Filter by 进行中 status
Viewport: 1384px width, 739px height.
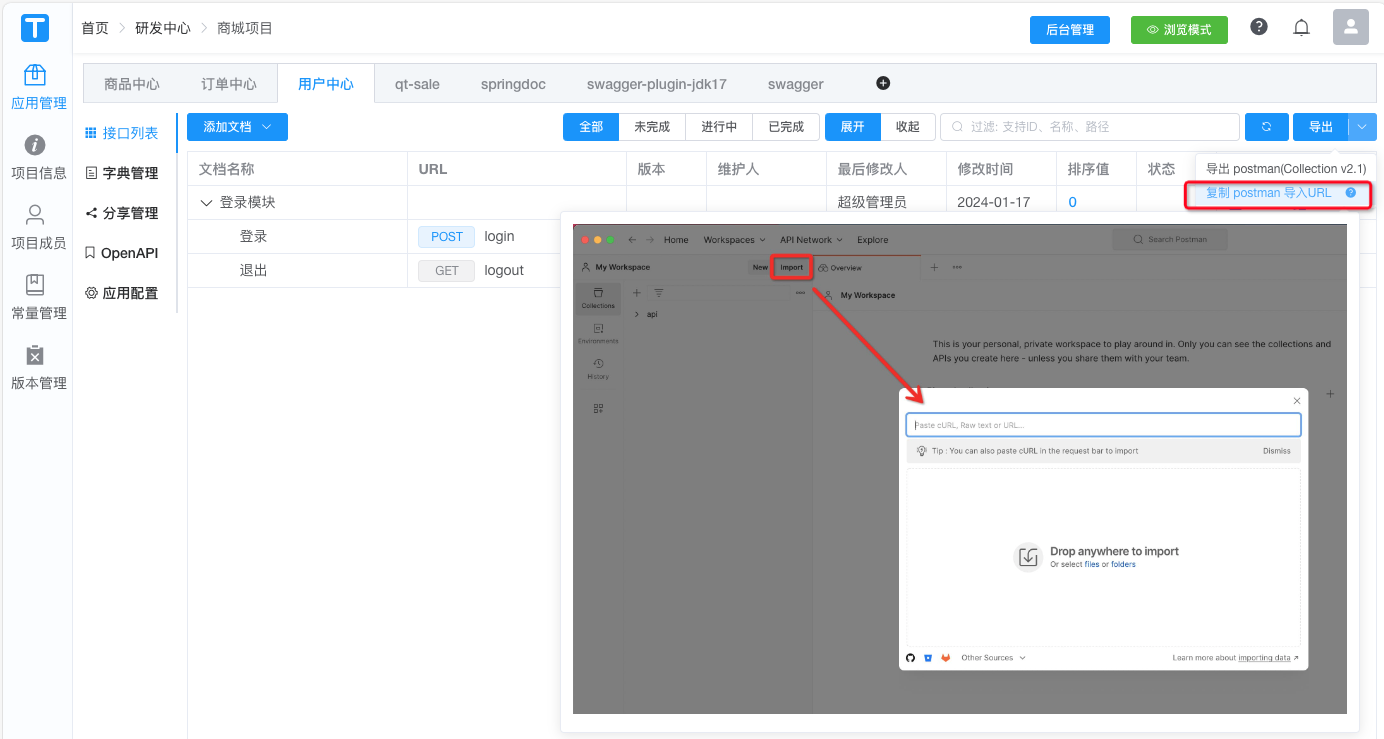click(719, 127)
